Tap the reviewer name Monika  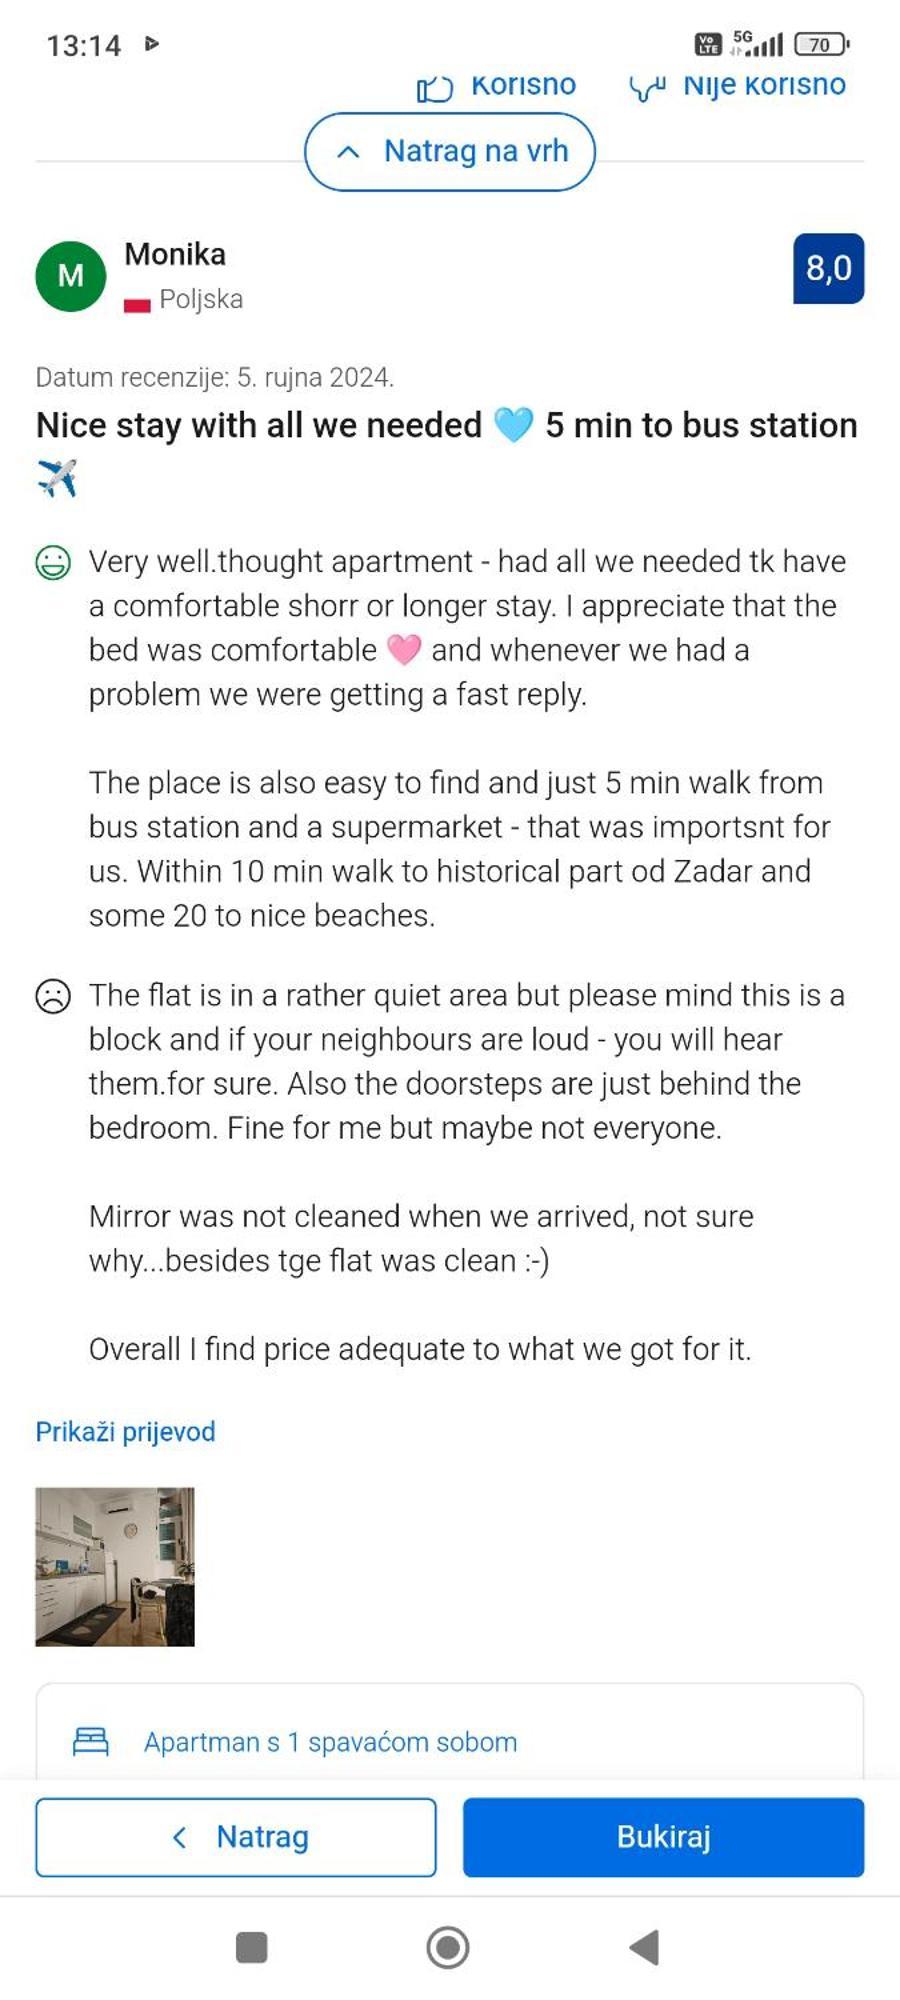coord(175,254)
